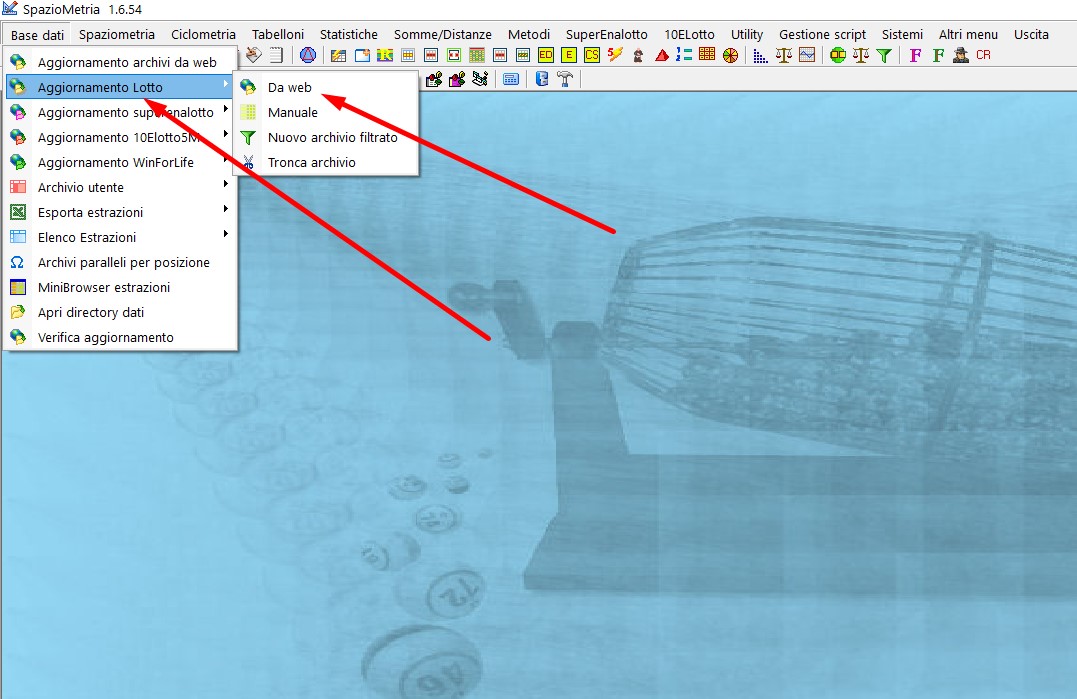Click the green funnel filter toolbar icon
Viewport: 1077px width, 699px height.
885,55
